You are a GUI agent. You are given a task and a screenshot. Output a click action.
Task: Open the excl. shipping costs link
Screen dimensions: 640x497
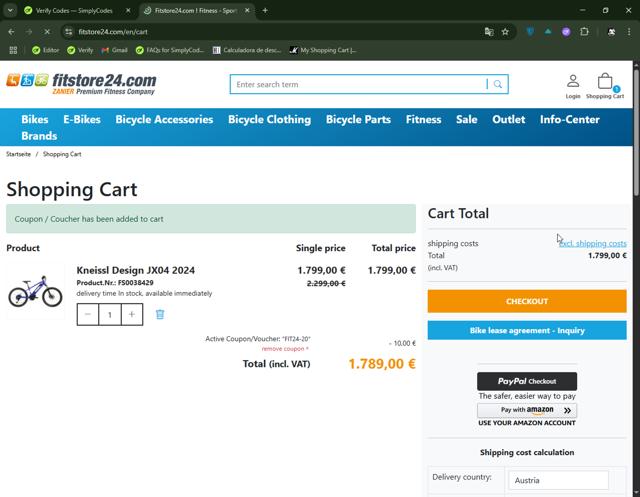[593, 244]
